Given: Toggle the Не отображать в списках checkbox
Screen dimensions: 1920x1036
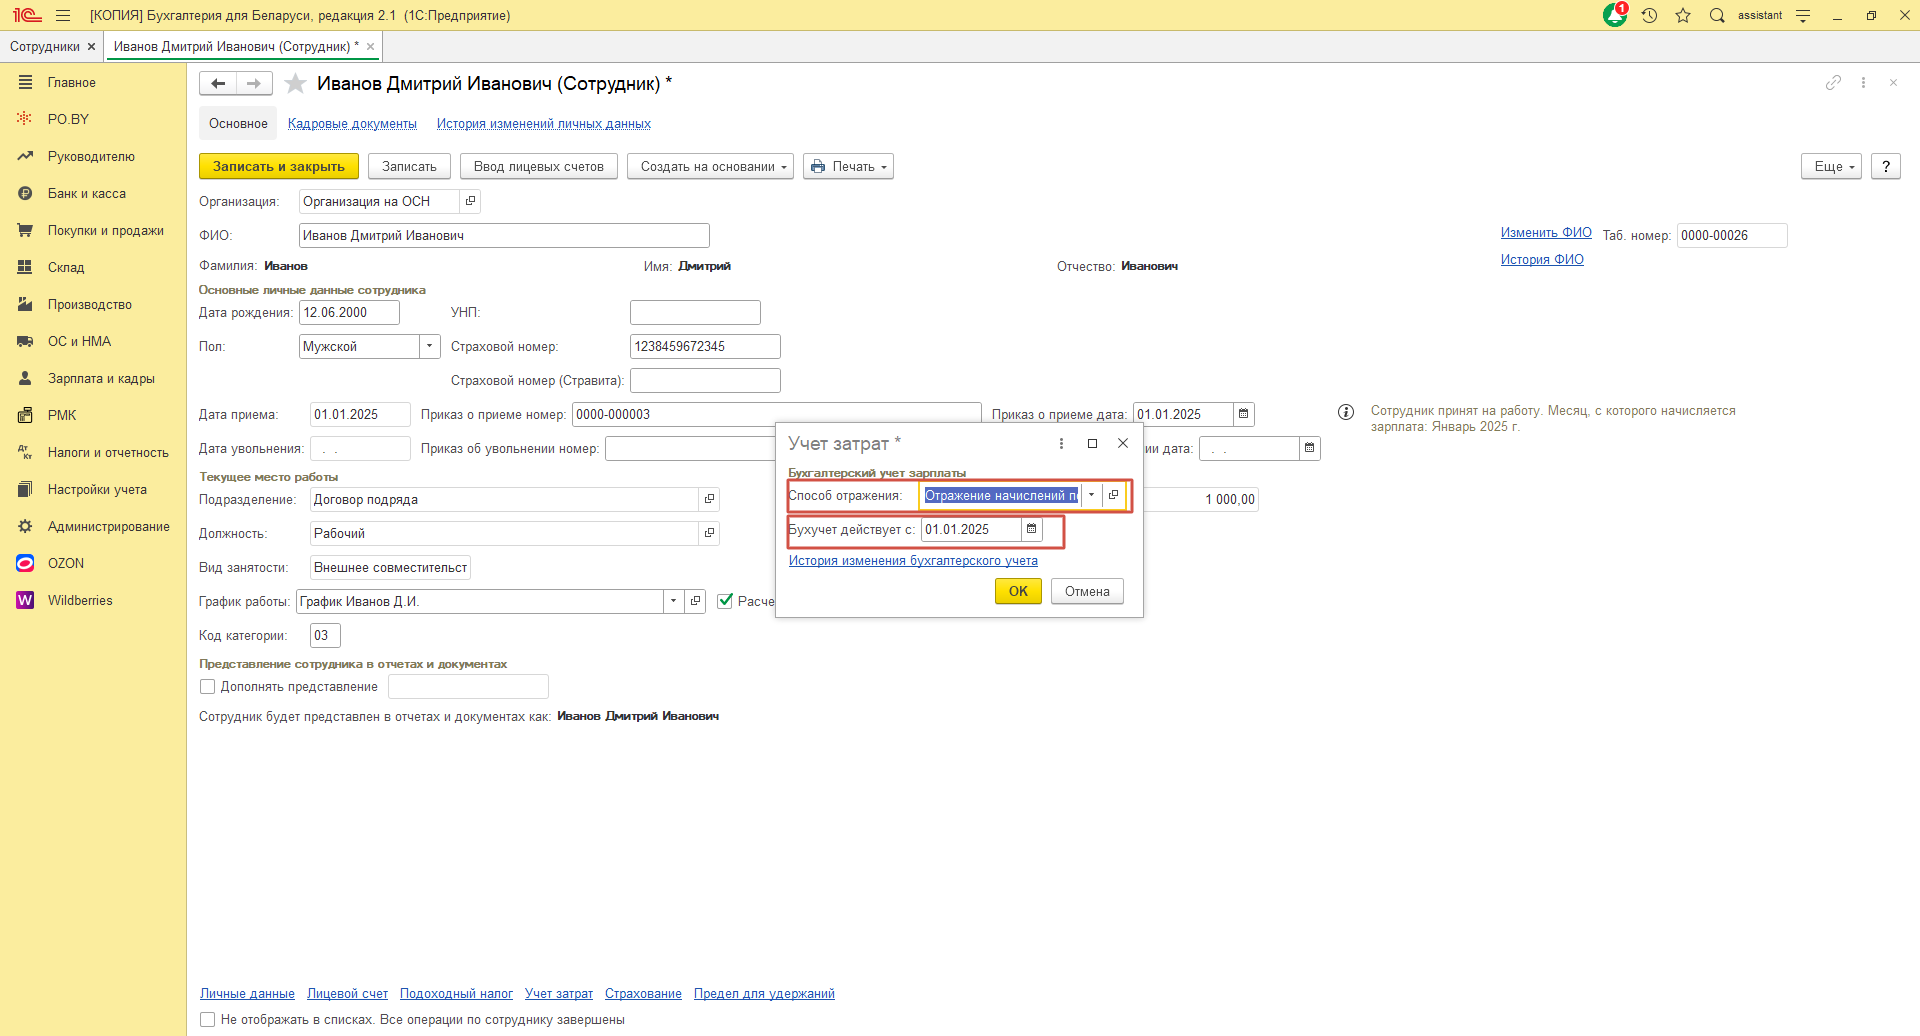Looking at the screenshot, I should click(208, 1020).
